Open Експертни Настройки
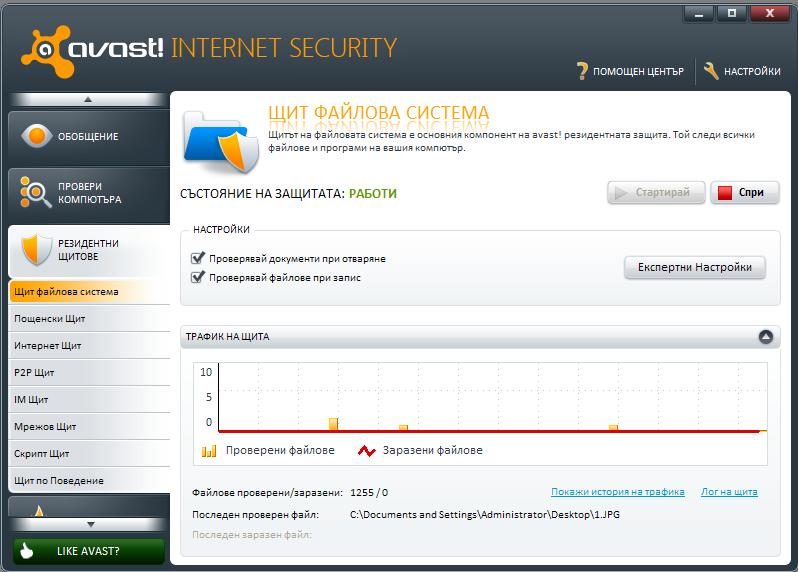Image resolution: width=798 pixels, height=572 pixels. [695, 267]
